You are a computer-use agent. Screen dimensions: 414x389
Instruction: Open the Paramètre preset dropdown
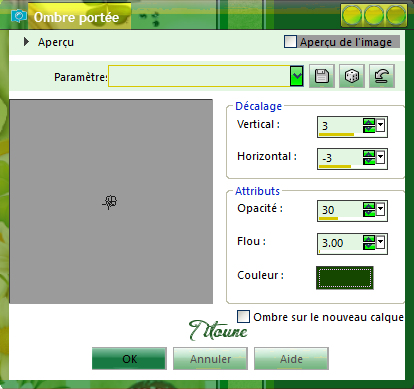(x=296, y=76)
